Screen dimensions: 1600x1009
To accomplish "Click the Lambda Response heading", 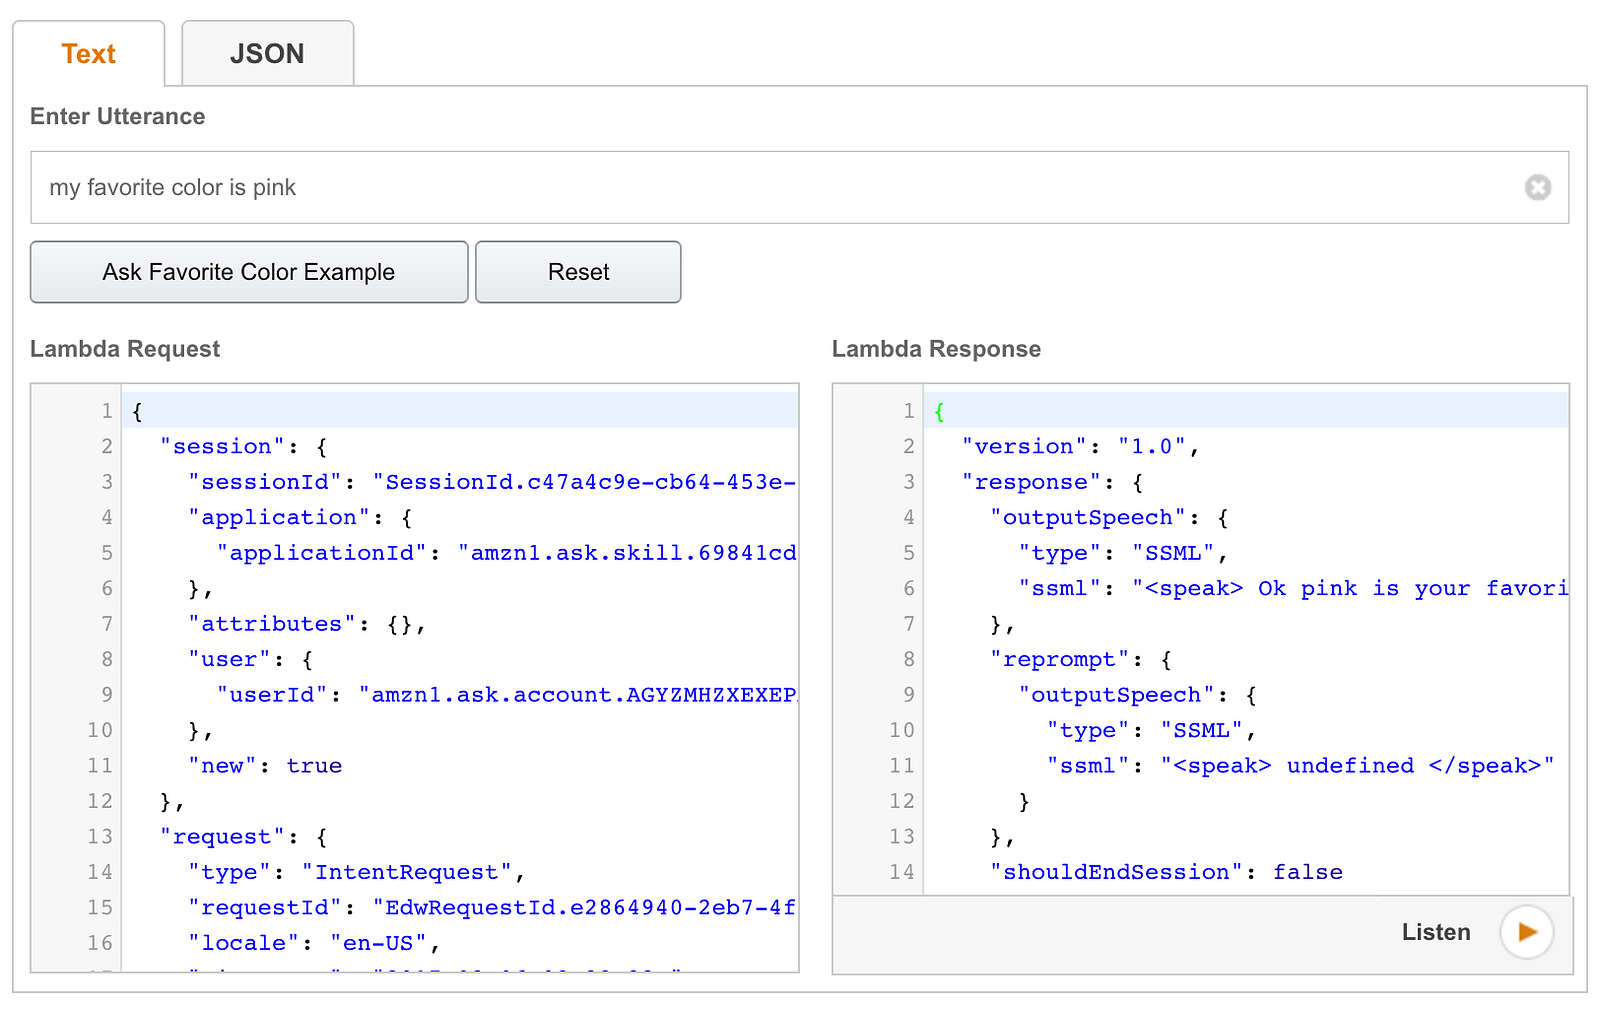I will (936, 349).
